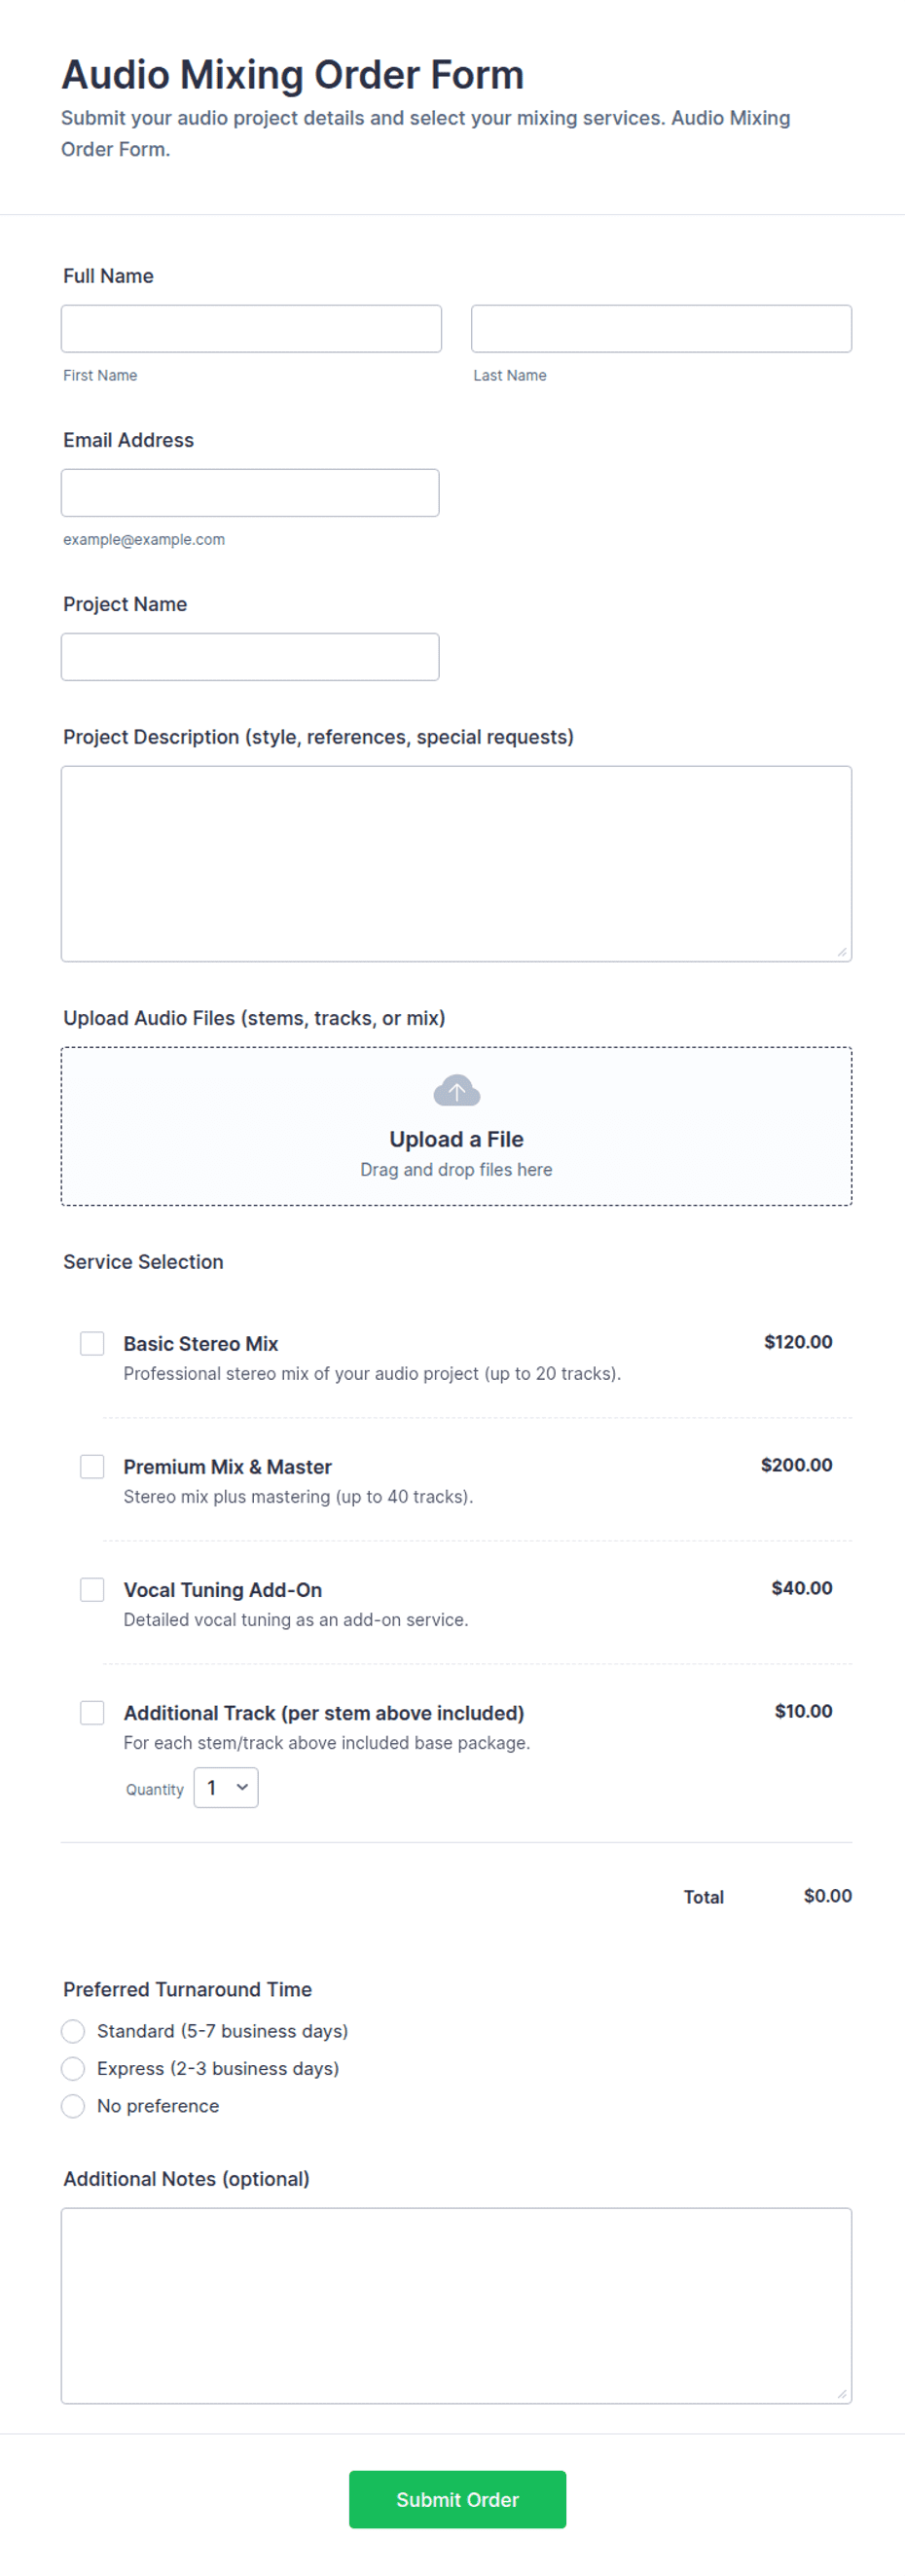Enable the Vocal Tuning Add-On checkbox
The image size is (905, 2576).
(92, 1589)
